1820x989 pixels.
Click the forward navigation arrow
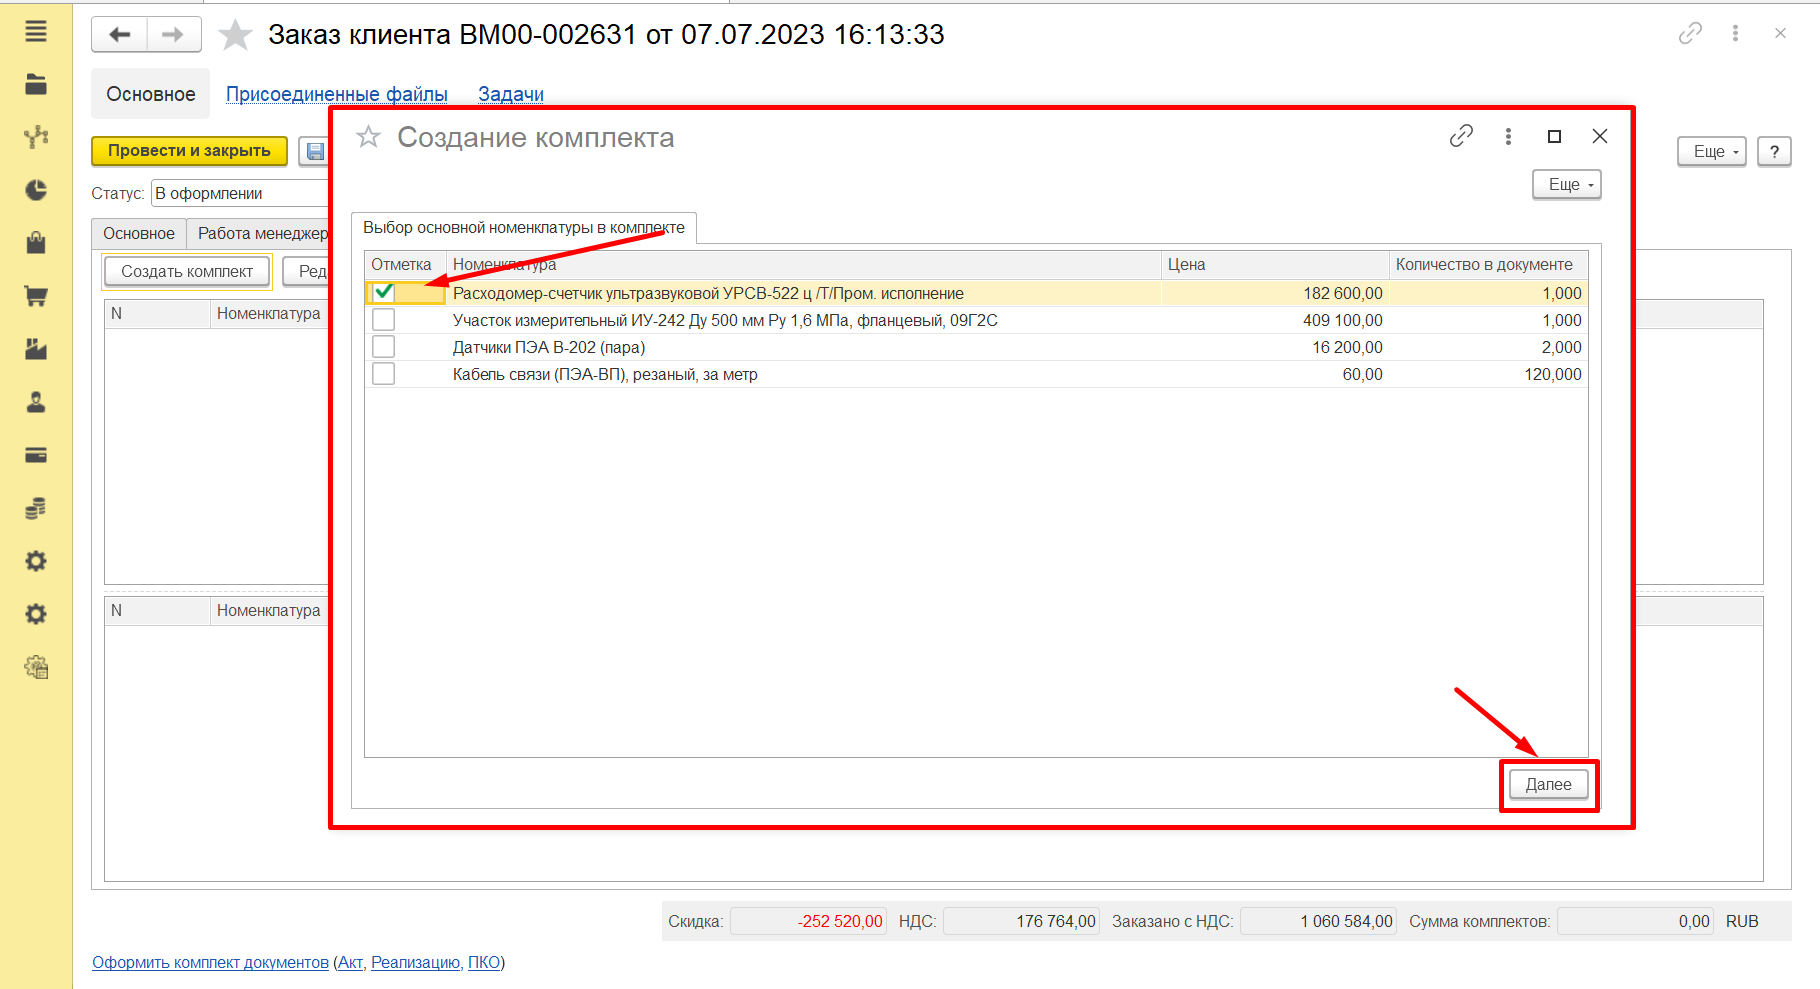[174, 35]
